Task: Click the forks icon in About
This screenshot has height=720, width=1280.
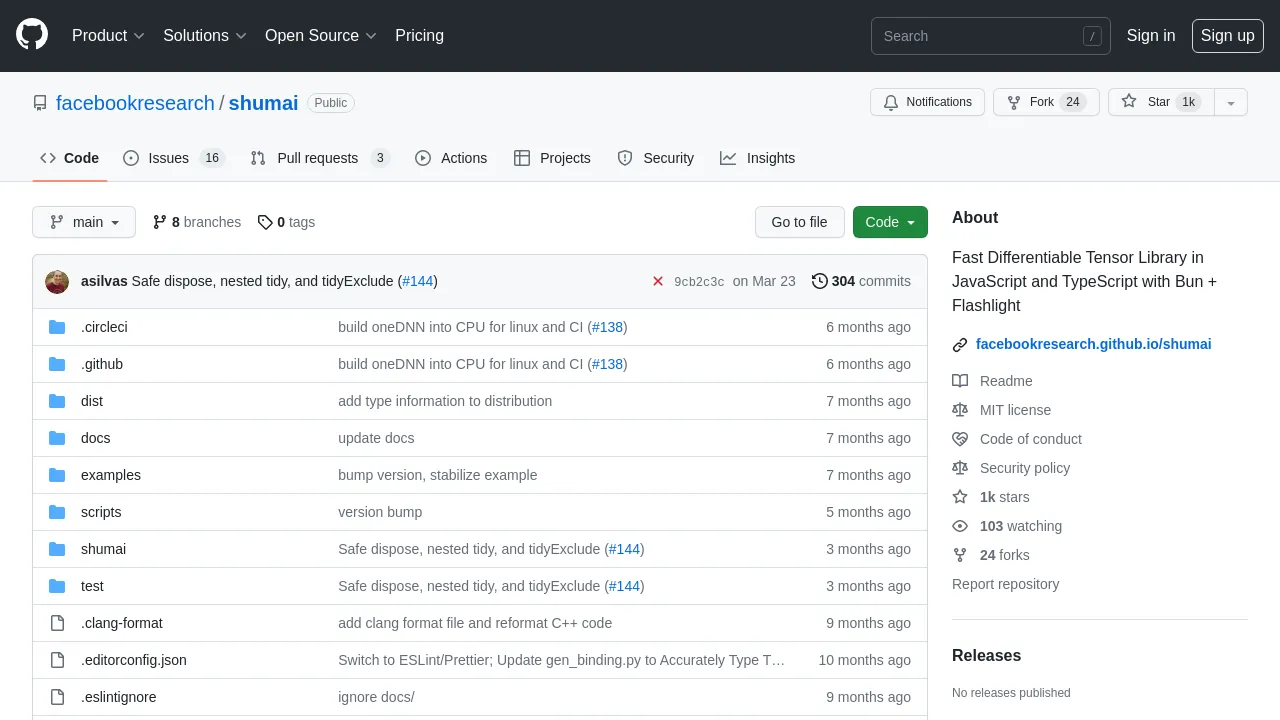Action: [x=960, y=555]
